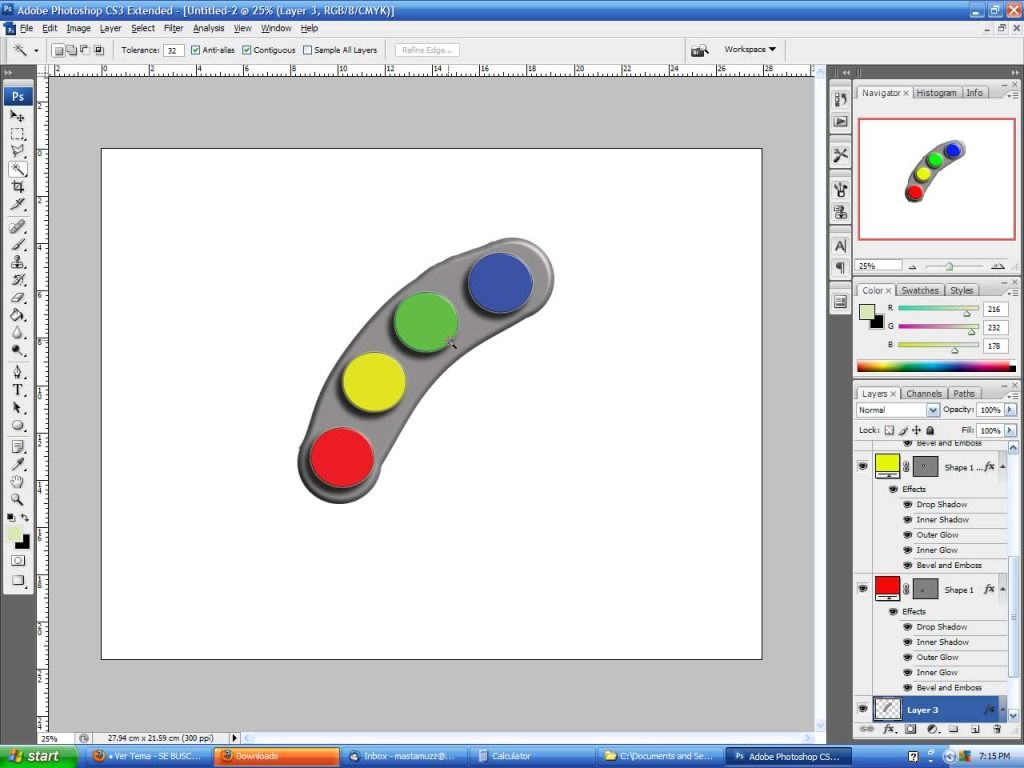Viewport: 1024px width, 768px height.
Task: Select the Path Selection tool
Action: coord(18,408)
